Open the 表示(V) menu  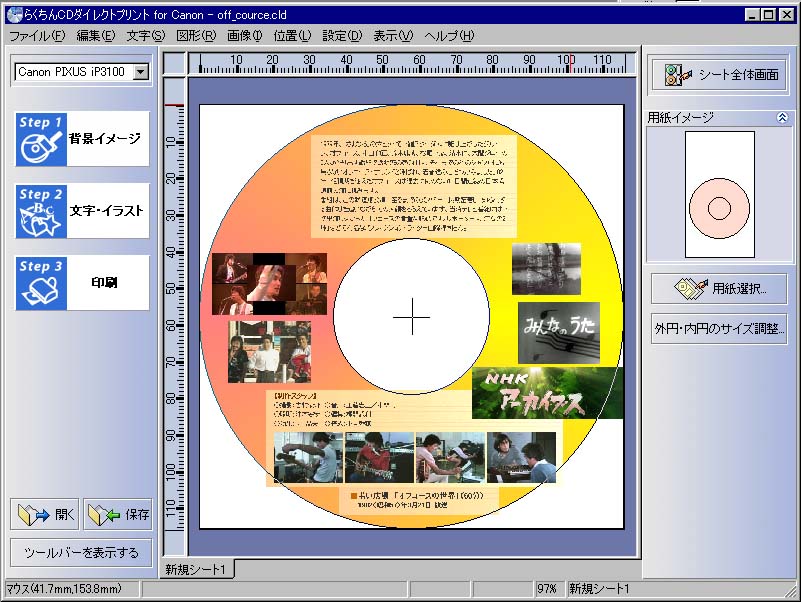coord(392,36)
